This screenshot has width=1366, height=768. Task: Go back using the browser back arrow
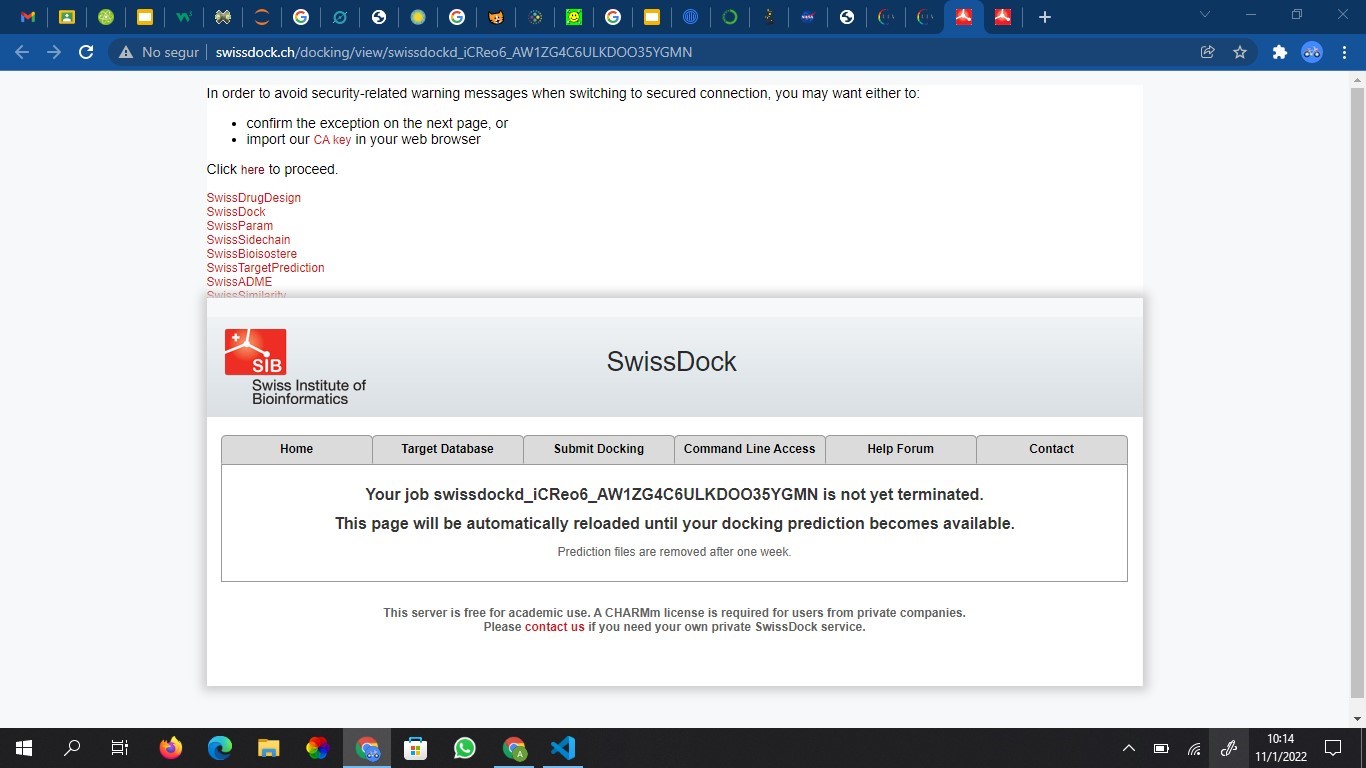(22, 52)
